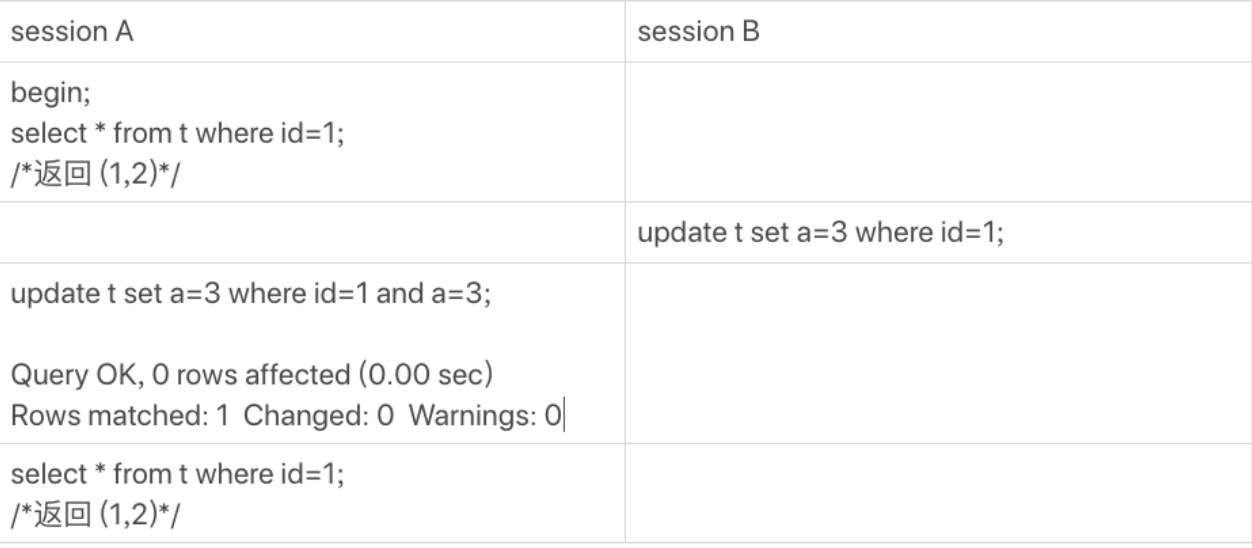Click the first "select * from t" line
This screenshot has height=548, width=1252.
(x=177, y=133)
